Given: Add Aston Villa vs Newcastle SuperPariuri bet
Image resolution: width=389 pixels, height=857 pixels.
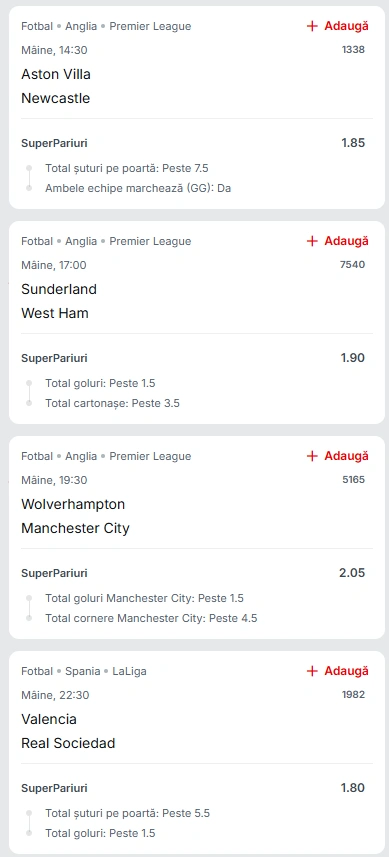Looking at the screenshot, I should click(x=338, y=26).
